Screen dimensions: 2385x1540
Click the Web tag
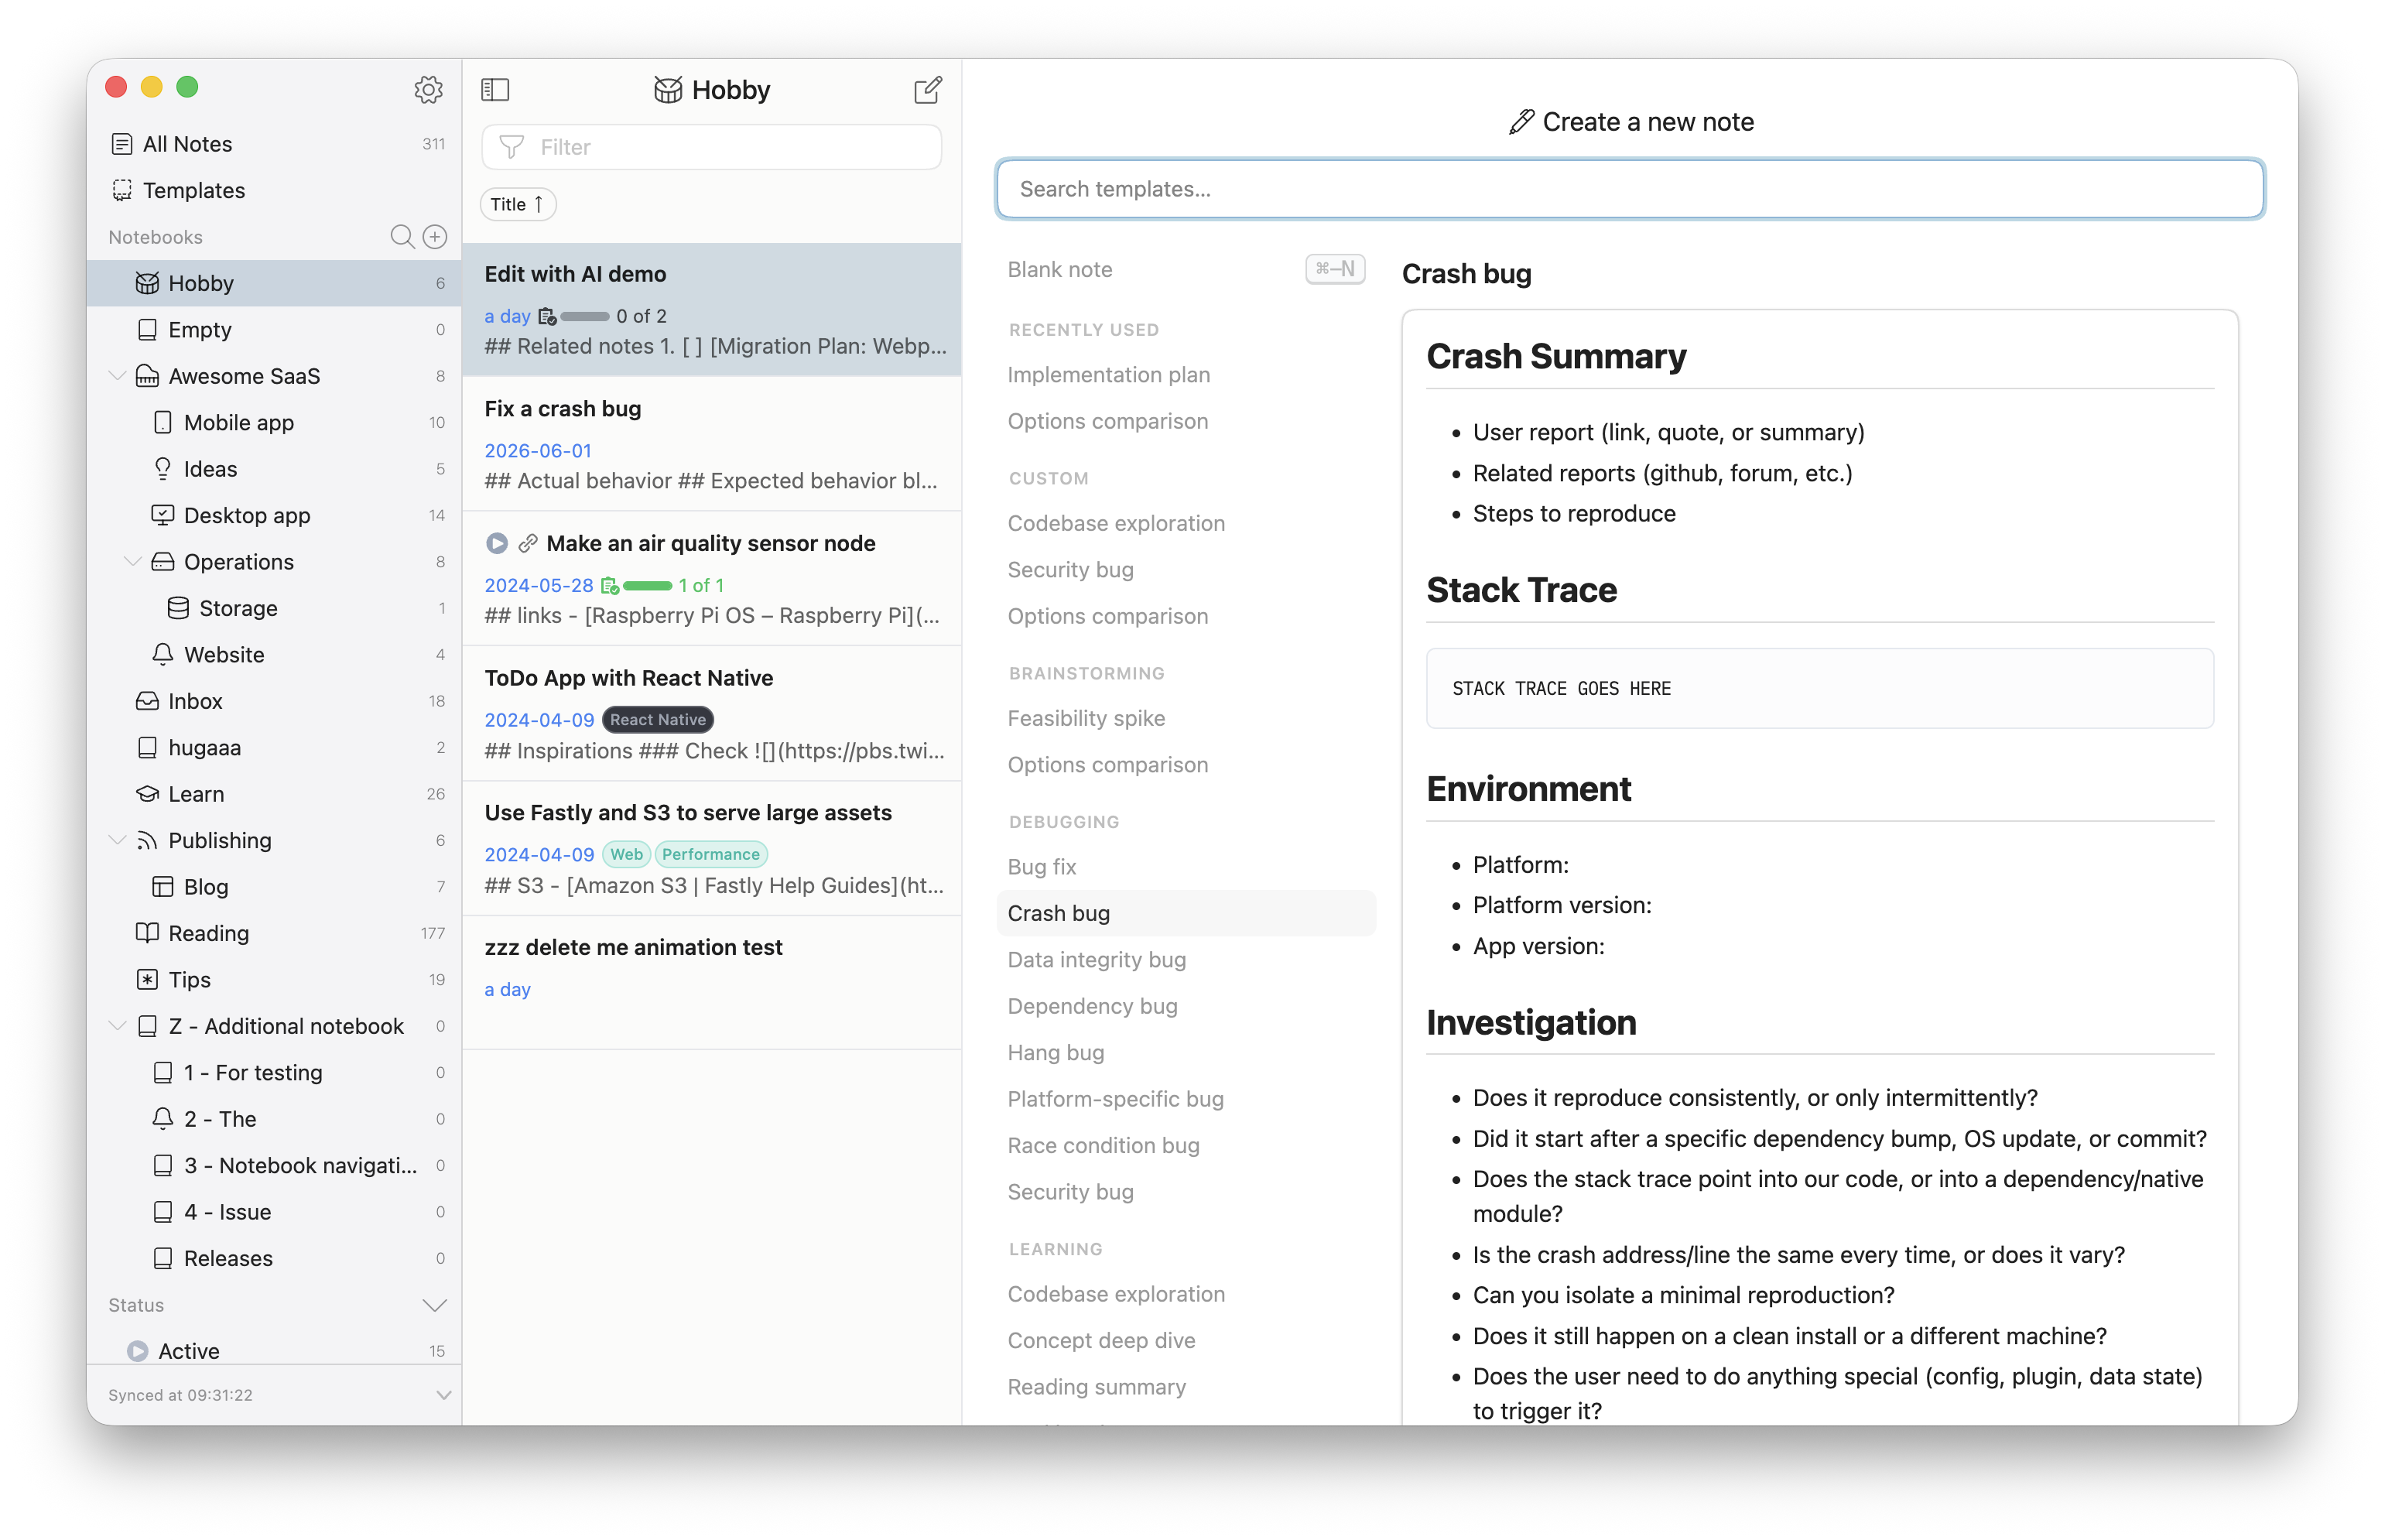[x=626, y=854]
